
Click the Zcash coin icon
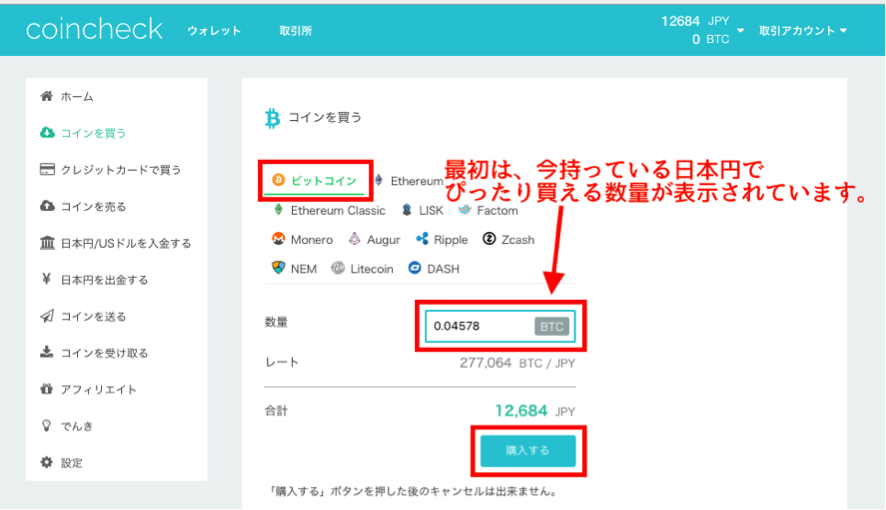489,239
